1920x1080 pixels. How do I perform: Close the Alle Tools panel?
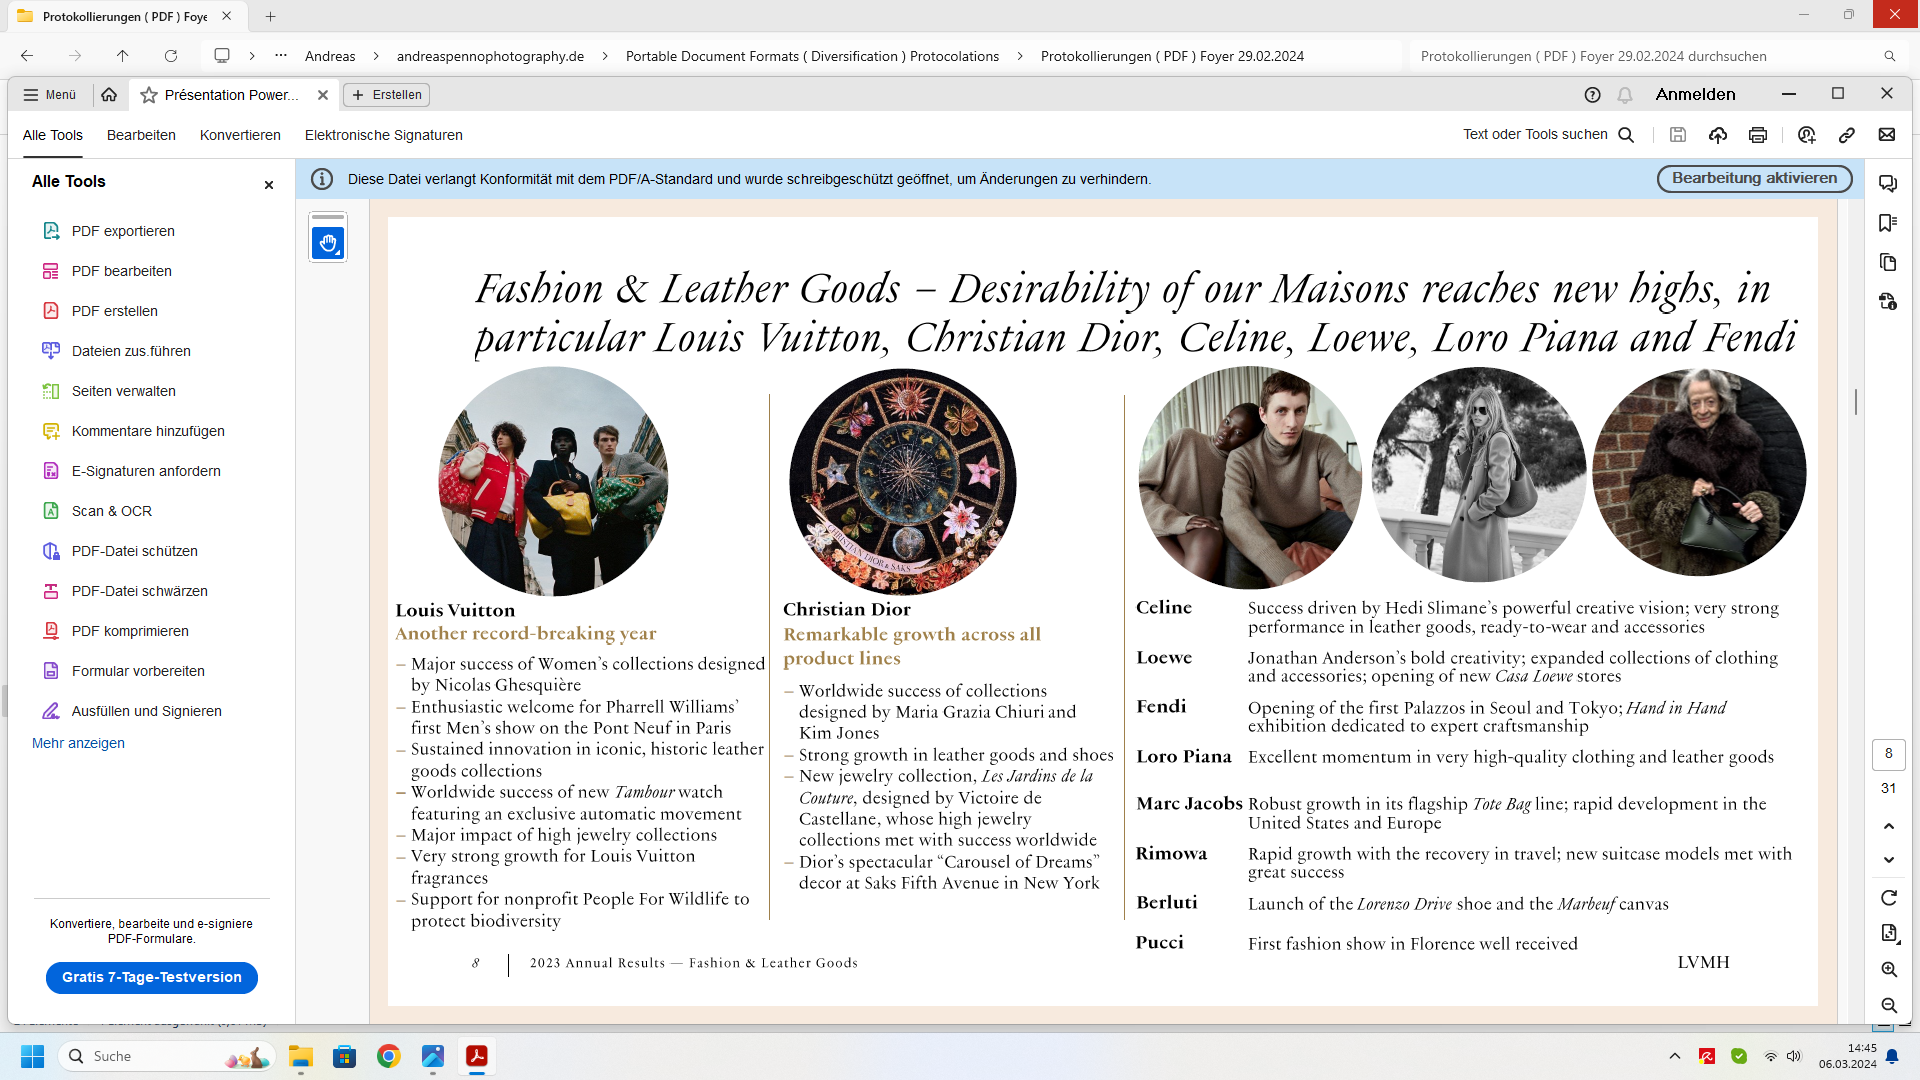tap(268, 185)
